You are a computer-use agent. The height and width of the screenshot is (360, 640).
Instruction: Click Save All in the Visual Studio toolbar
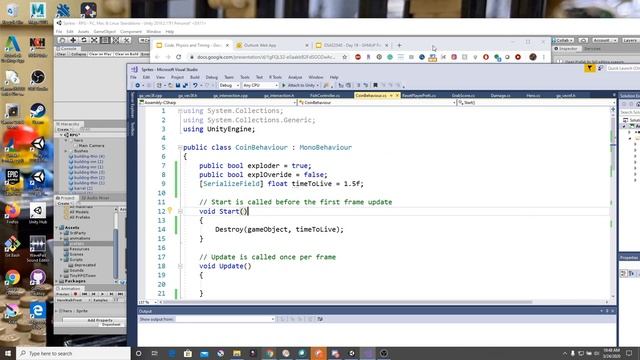point(185,85)
